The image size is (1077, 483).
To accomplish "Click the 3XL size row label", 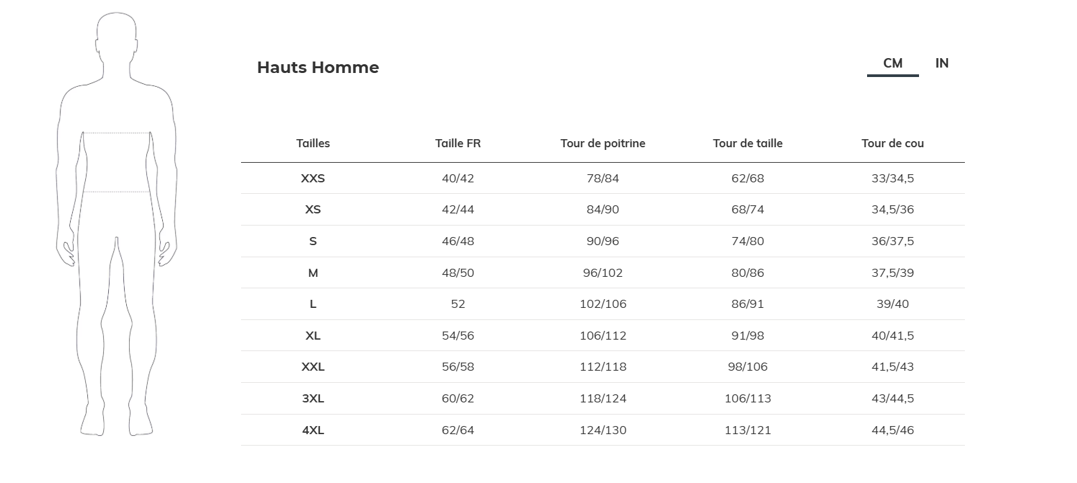I will pyautogui.click(x=313, y=399).
